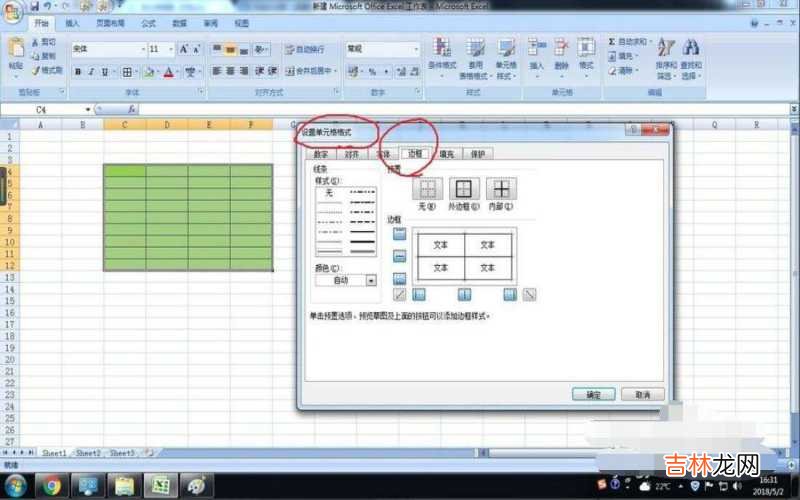
Task: Open the number format dropdown (常规)
Action: point(415,49)
